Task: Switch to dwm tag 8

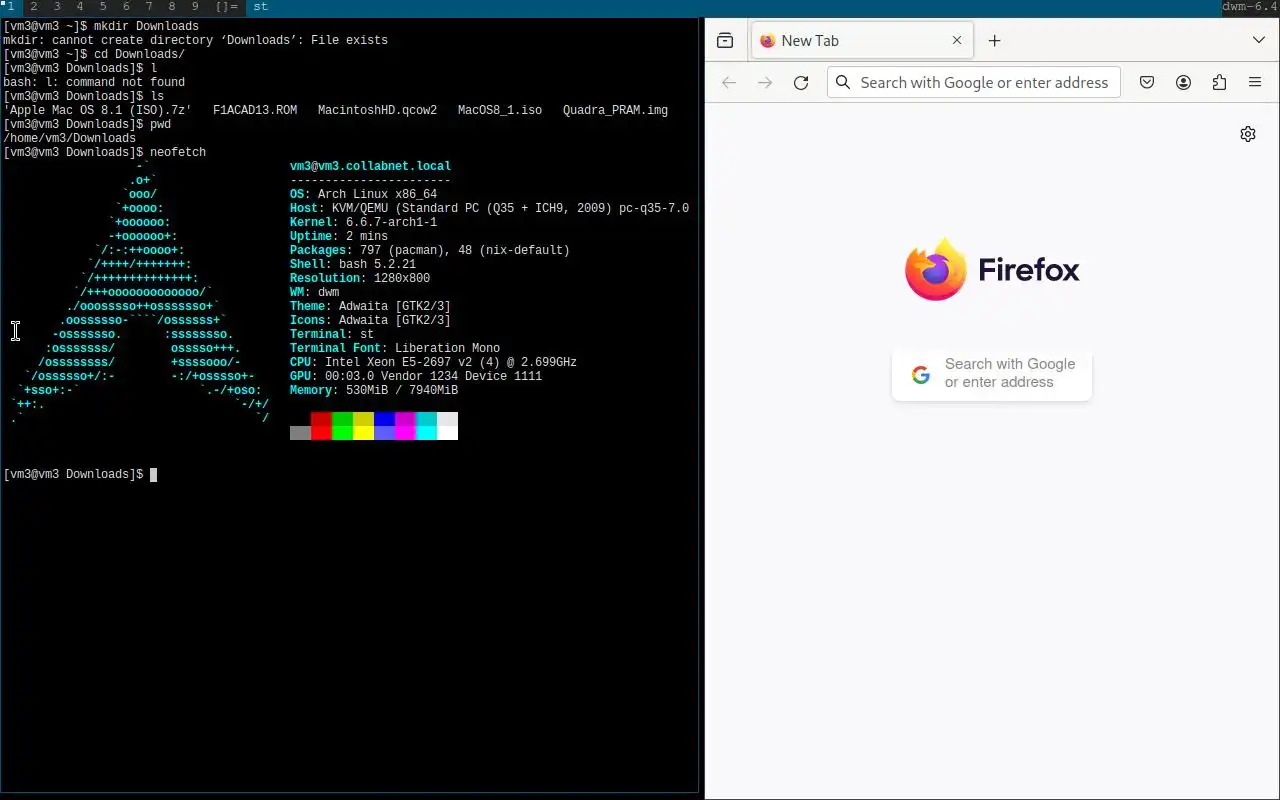Action: (x=172, y=7)
